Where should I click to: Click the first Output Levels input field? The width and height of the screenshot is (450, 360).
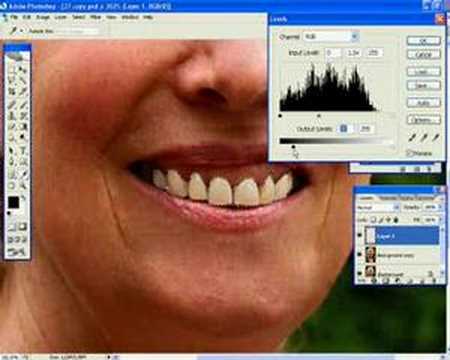pos(344,129)
